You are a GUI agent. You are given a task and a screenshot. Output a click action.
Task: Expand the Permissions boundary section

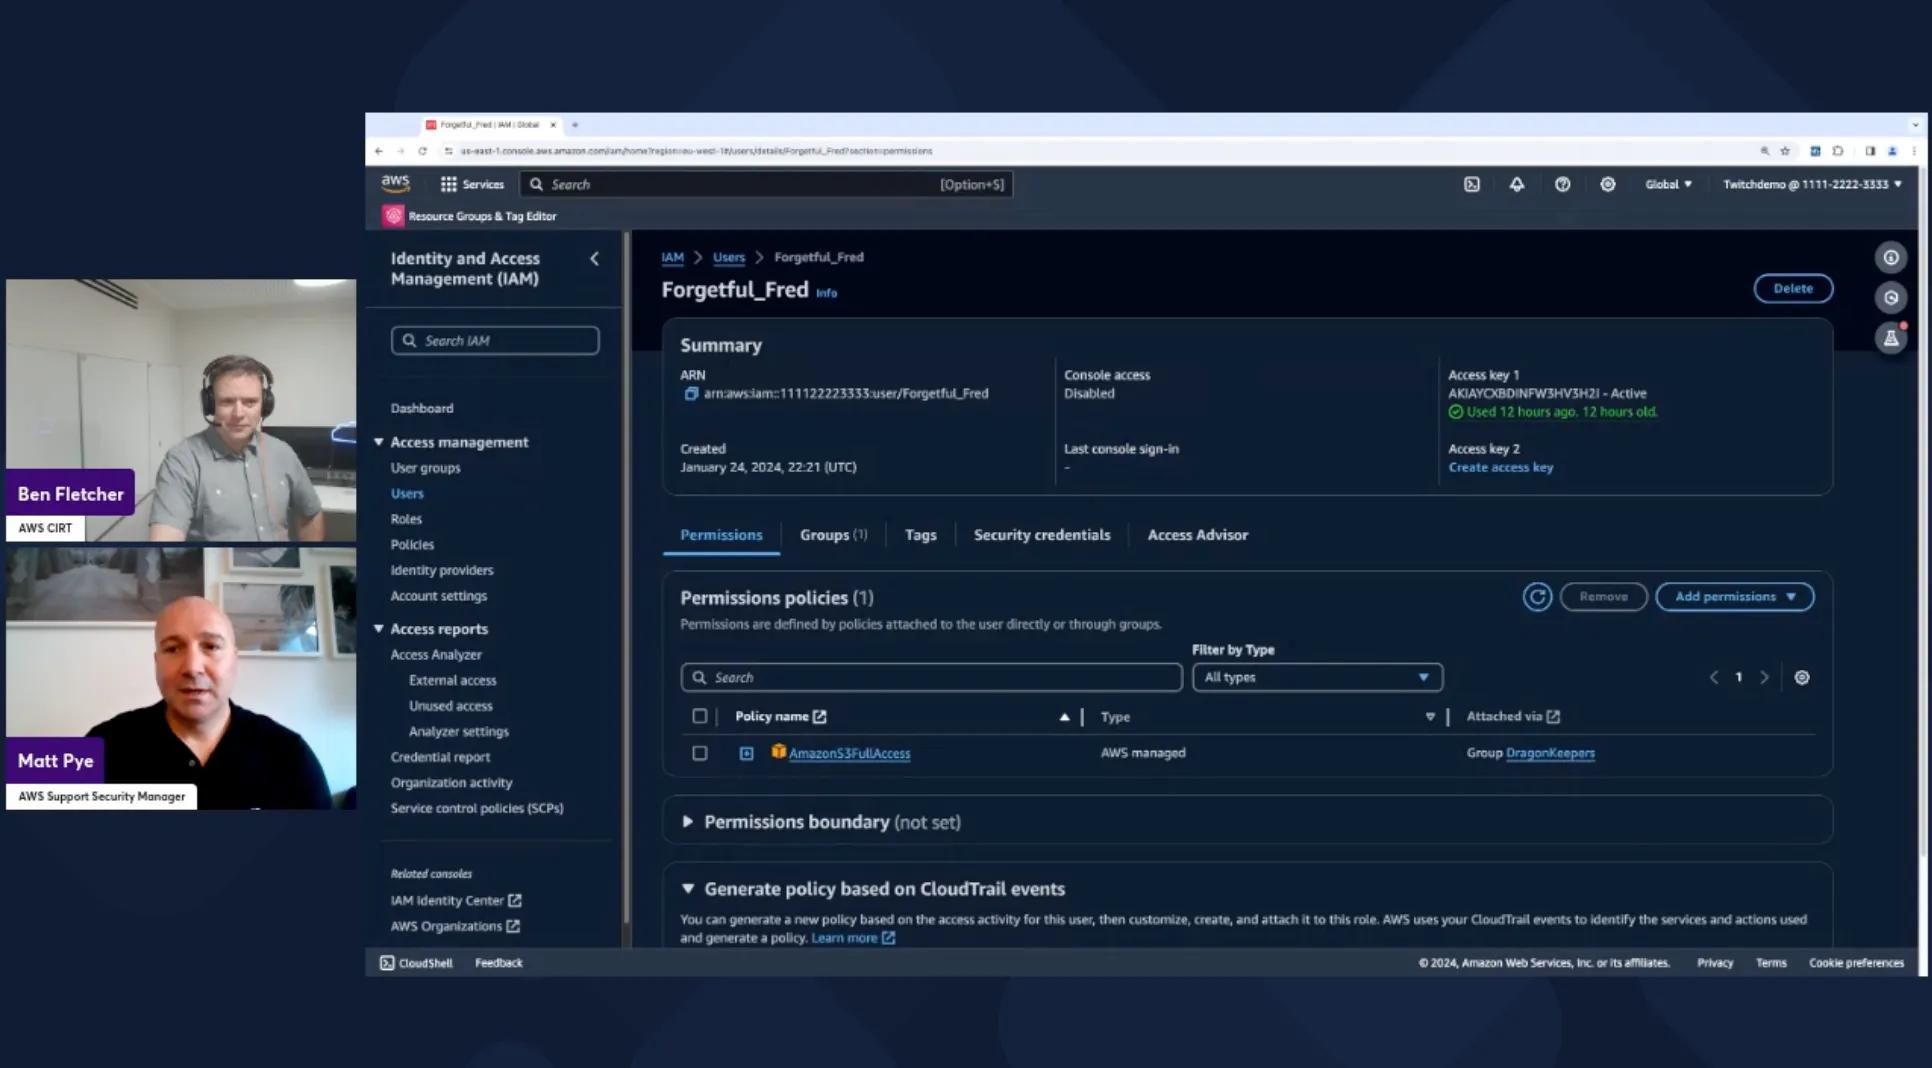pos(688,822)
